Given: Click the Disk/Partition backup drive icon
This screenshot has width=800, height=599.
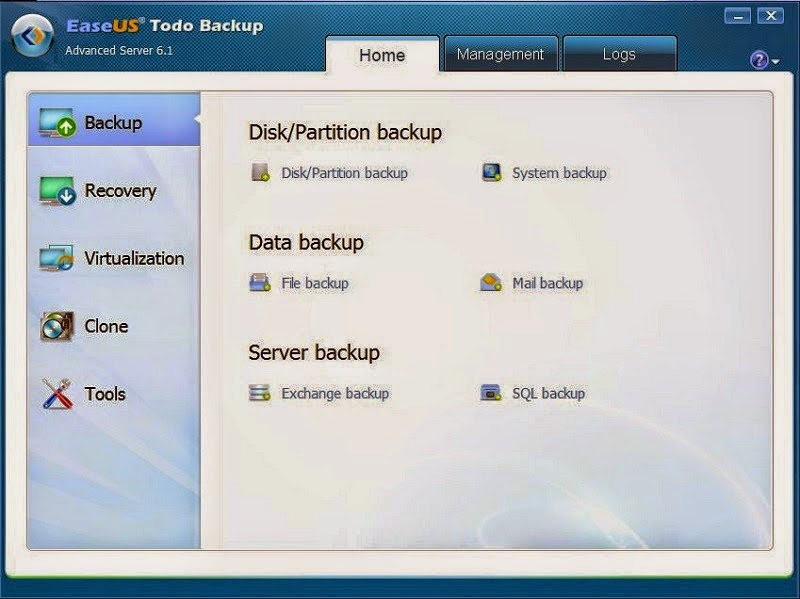Looking at the screenshot, I should 260,172.
